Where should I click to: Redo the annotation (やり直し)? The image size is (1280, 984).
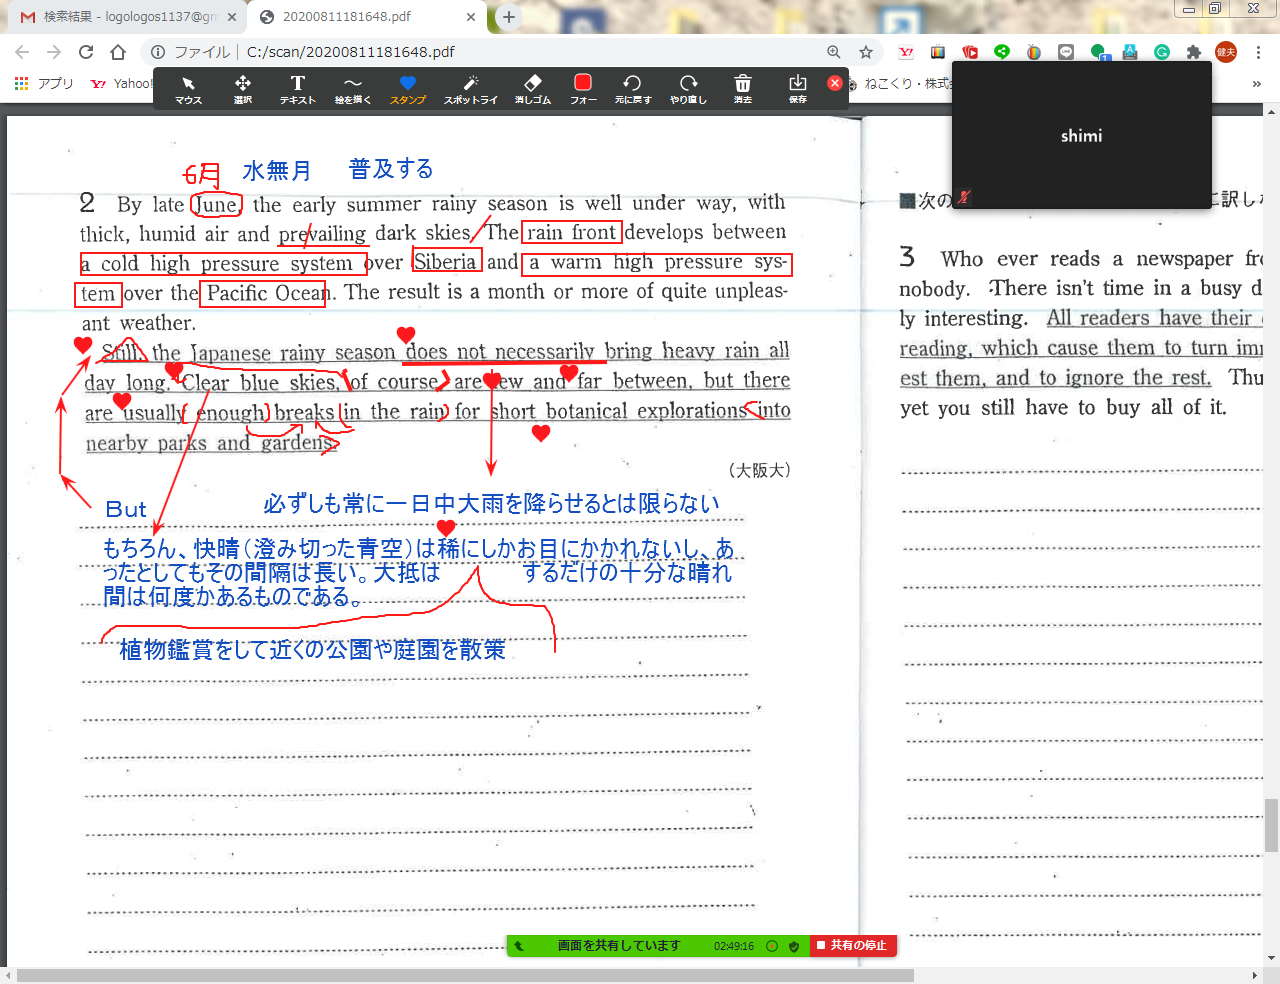pos(688,88)
